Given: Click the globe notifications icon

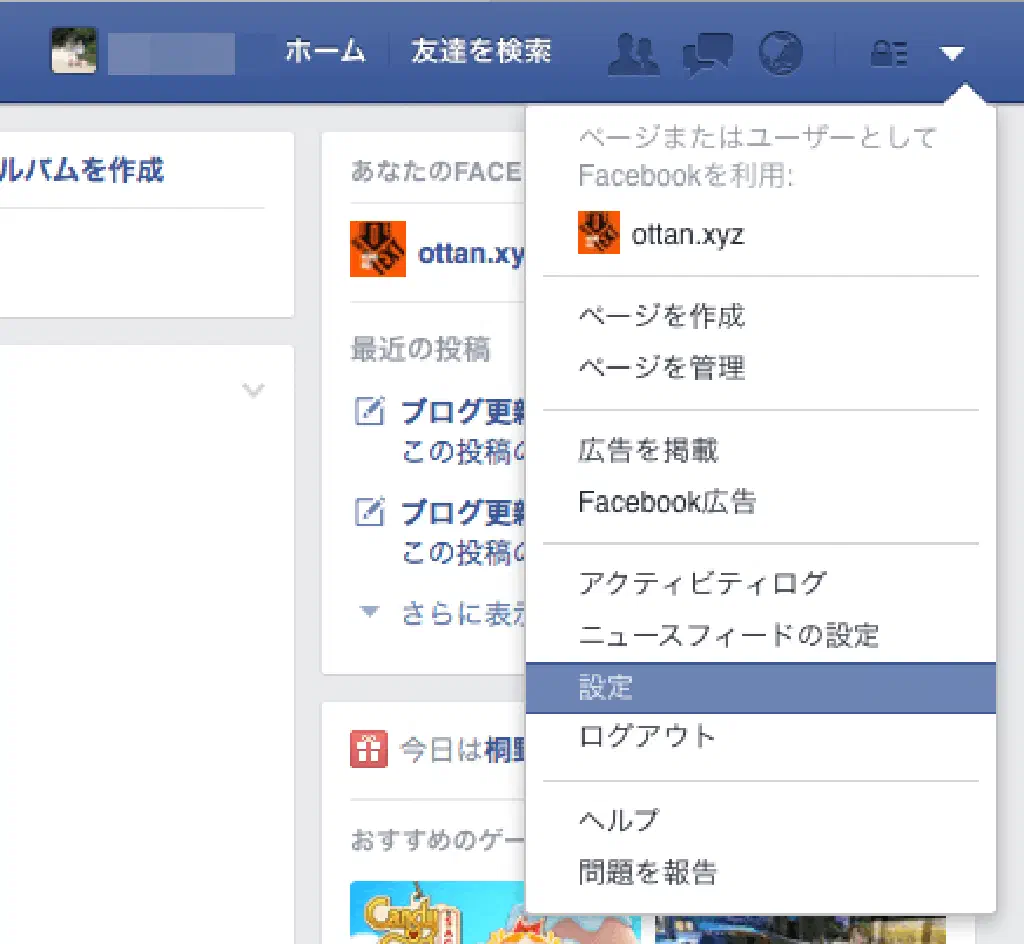Looking at the screenshot, I should coord(781,52).
